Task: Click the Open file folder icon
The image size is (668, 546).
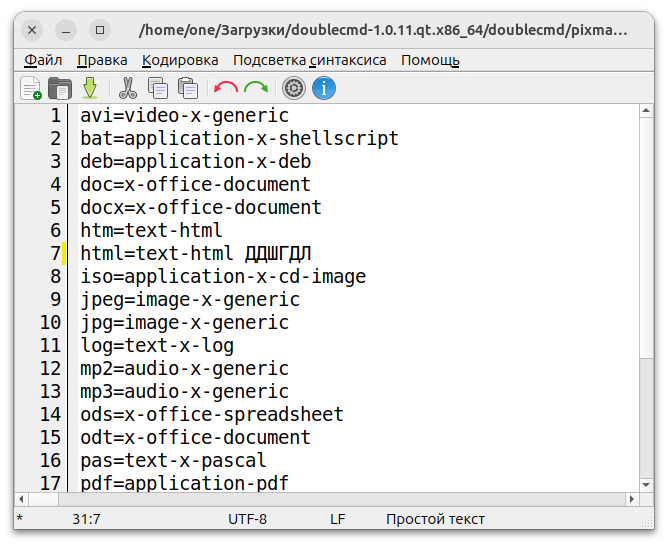Action: [60, 88]
